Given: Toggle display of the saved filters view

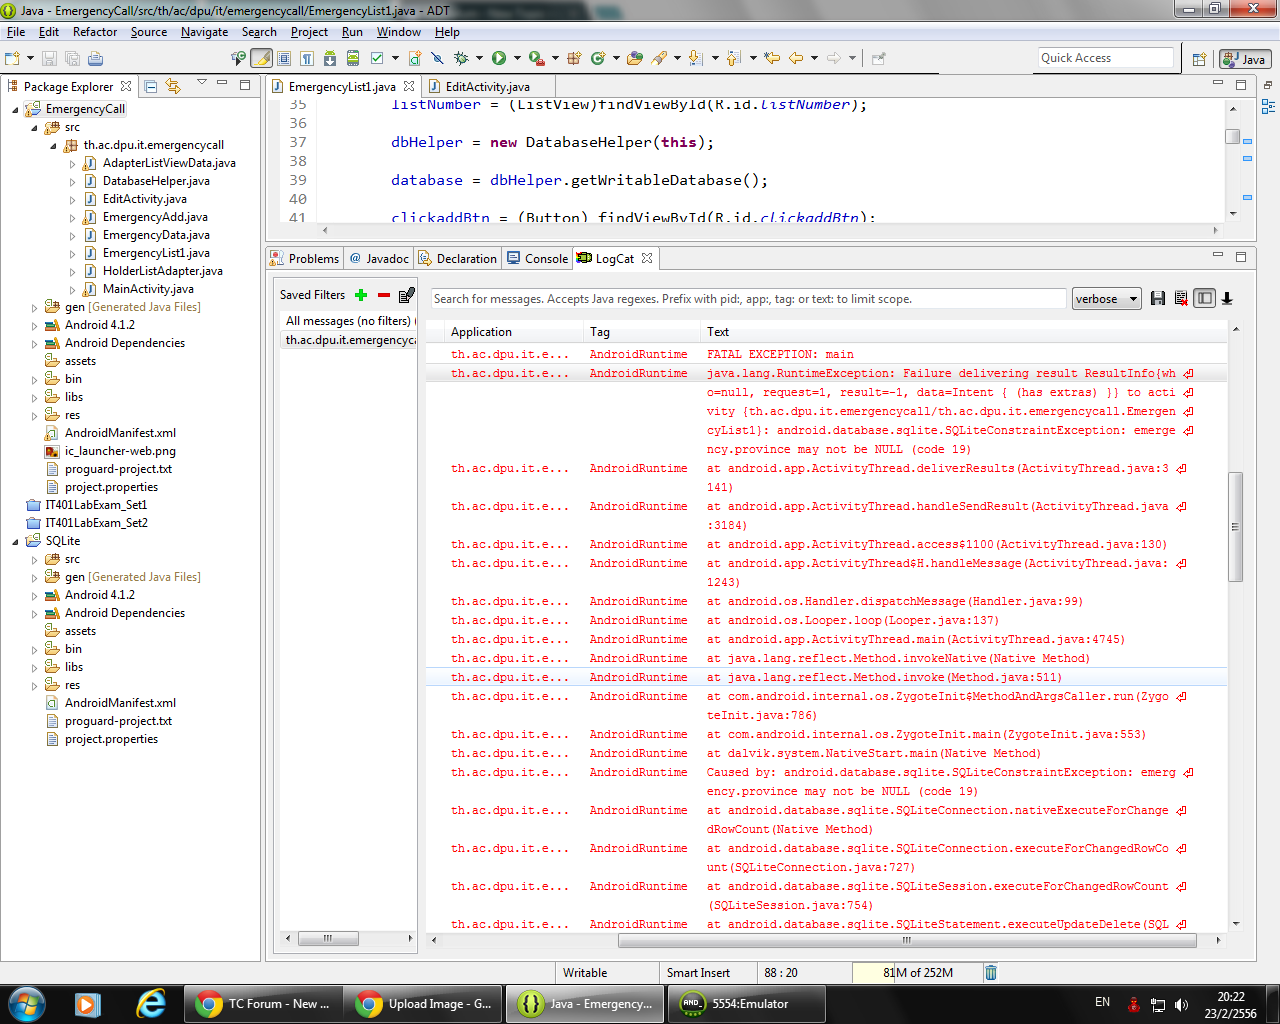Looking at the screenshot, I should [1204, 298].
